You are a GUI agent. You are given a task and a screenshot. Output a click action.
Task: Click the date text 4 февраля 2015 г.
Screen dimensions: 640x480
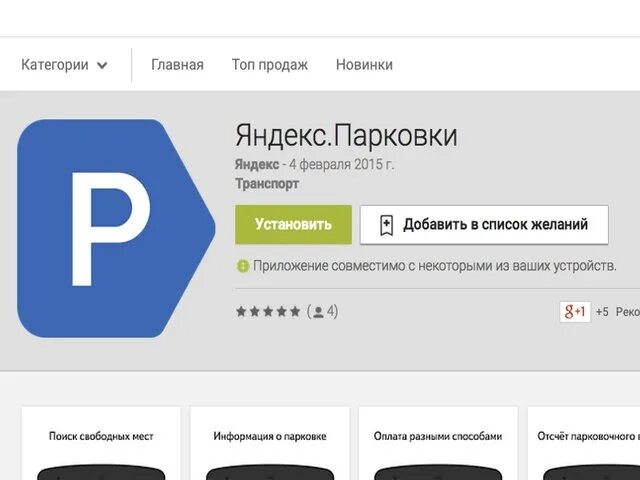(x=341, y=164)
